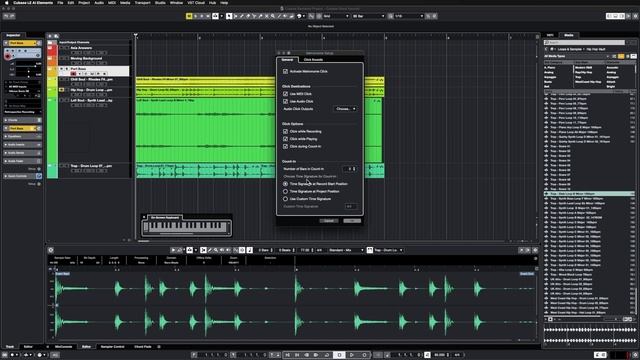The width and height of the screenshot is (640, 360).
Task: Open the gear setup icon at top right
Action: pyautogui.click(x=635, y=16)
